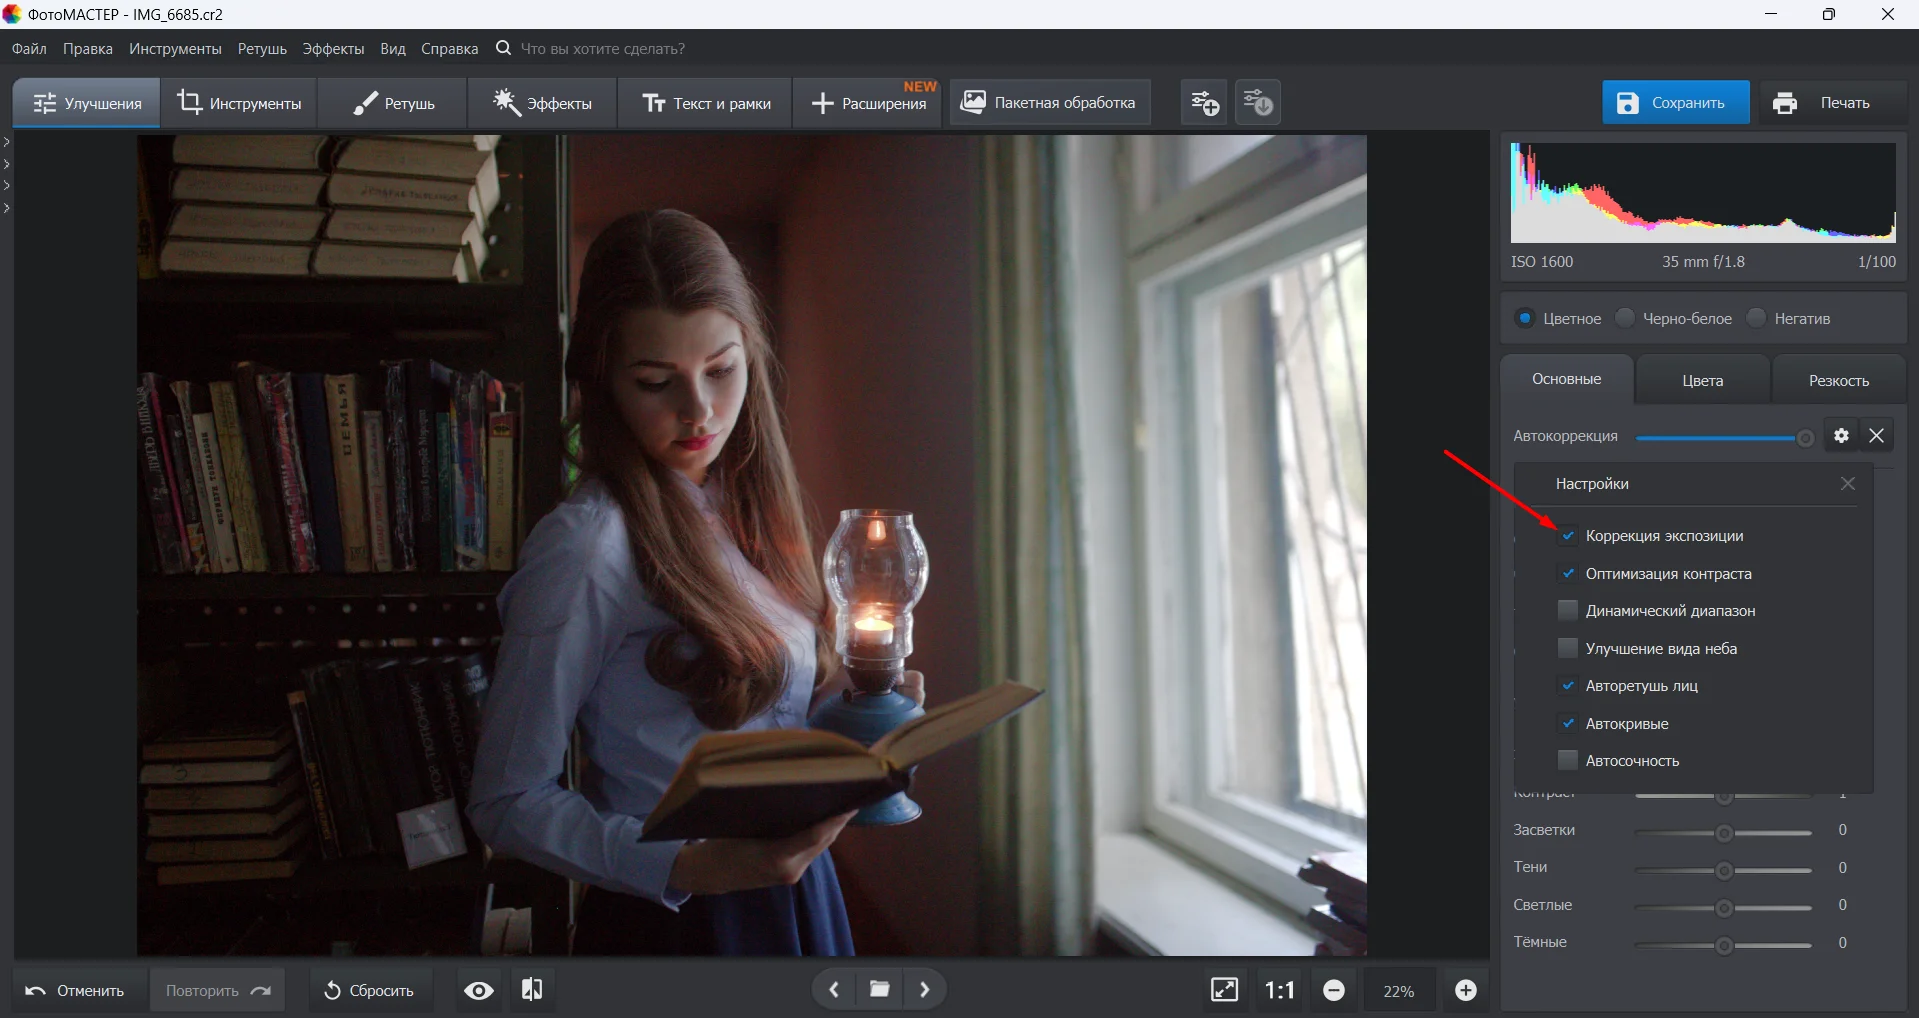Select the Цветное radio button
The image size is (1919, 1018).
[x=1525, y=318]
